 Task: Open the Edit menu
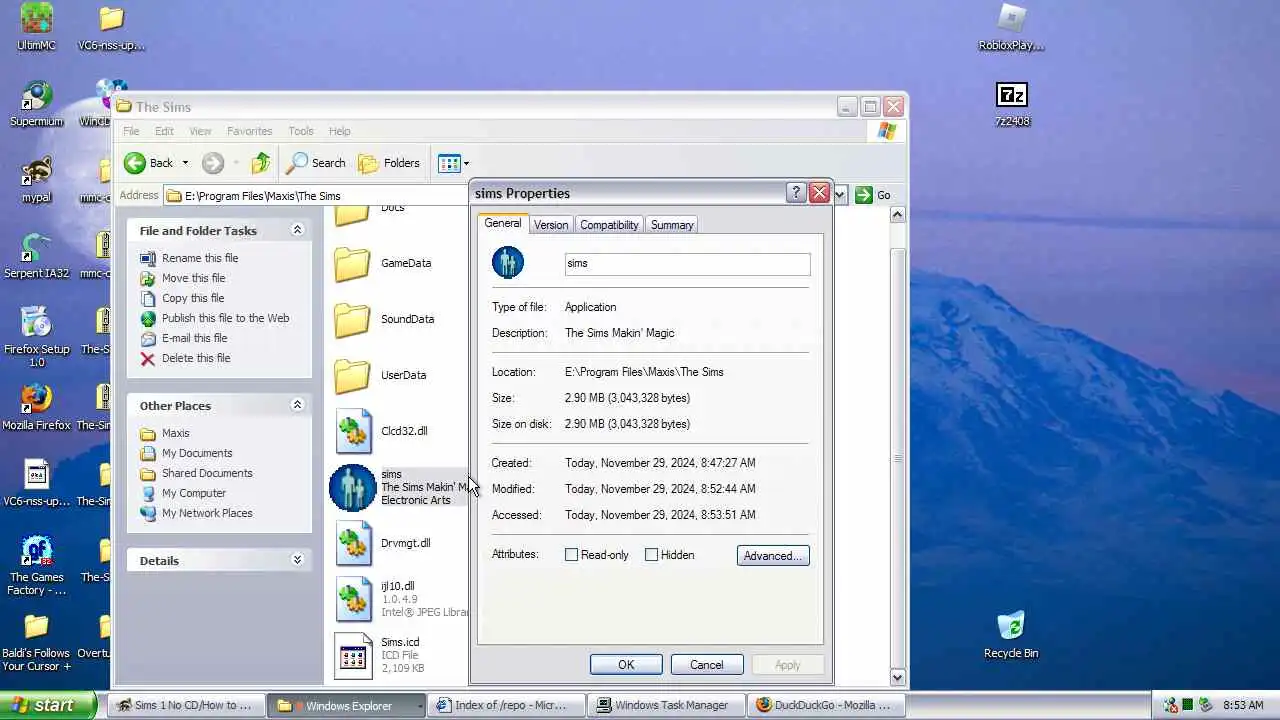point(164,131)
